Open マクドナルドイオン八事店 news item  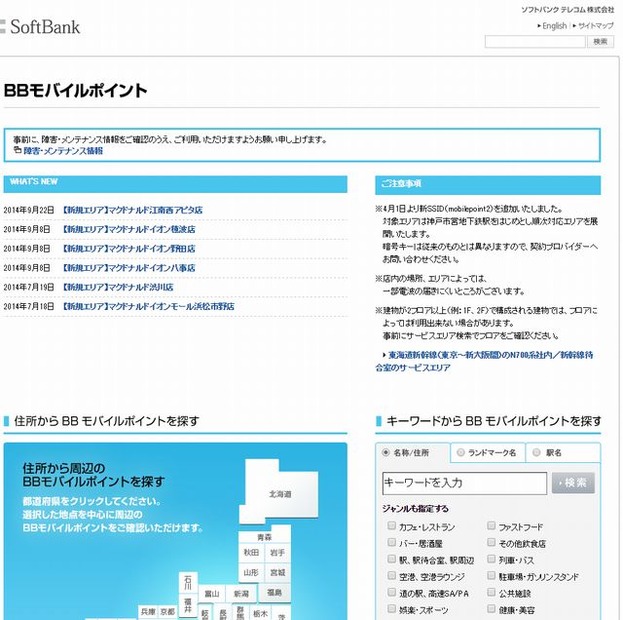pos(129,268)
